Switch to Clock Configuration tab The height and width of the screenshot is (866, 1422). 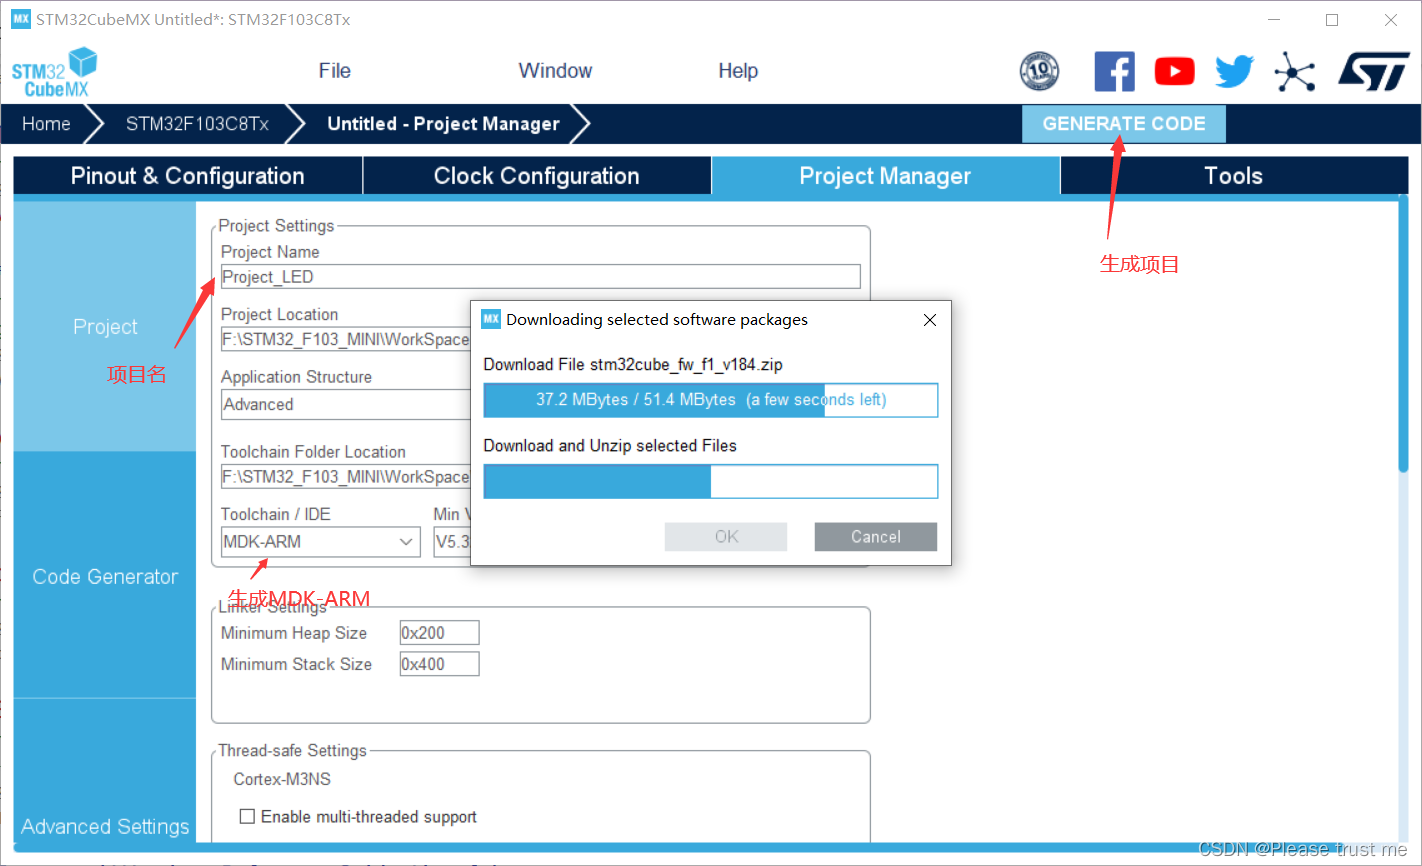tap(537, 176)
